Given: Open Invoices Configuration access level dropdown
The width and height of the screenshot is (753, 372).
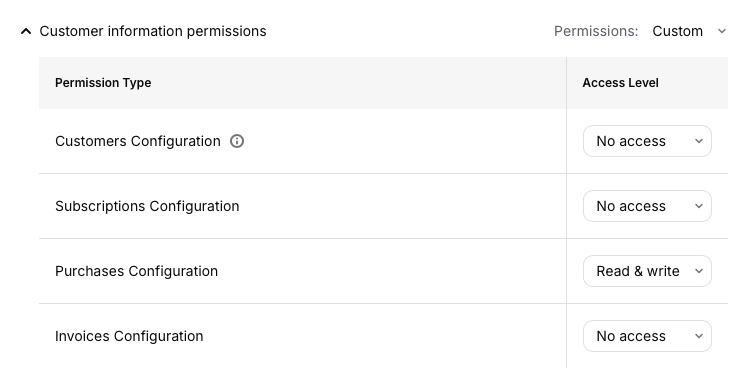Looking at the screenshot, I should (x=647, y=336).
